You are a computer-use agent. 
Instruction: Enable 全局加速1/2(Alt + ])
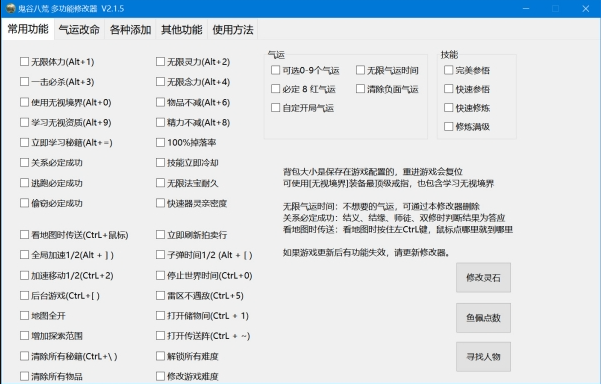click(x=25, y=255)
